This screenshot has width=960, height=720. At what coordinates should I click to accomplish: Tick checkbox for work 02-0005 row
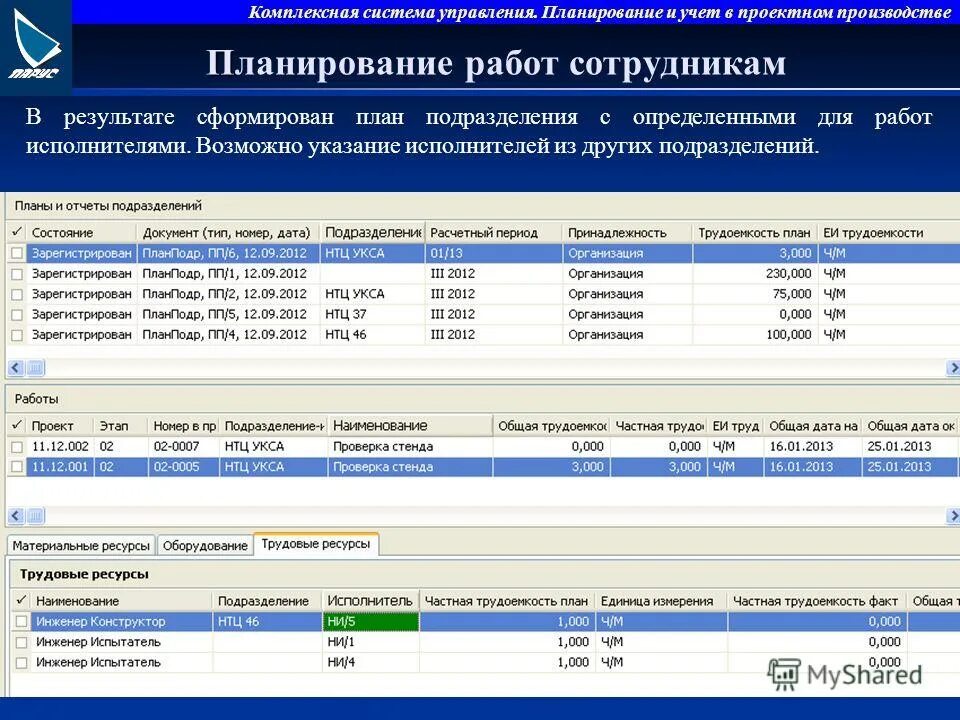[x=17, y=467]
